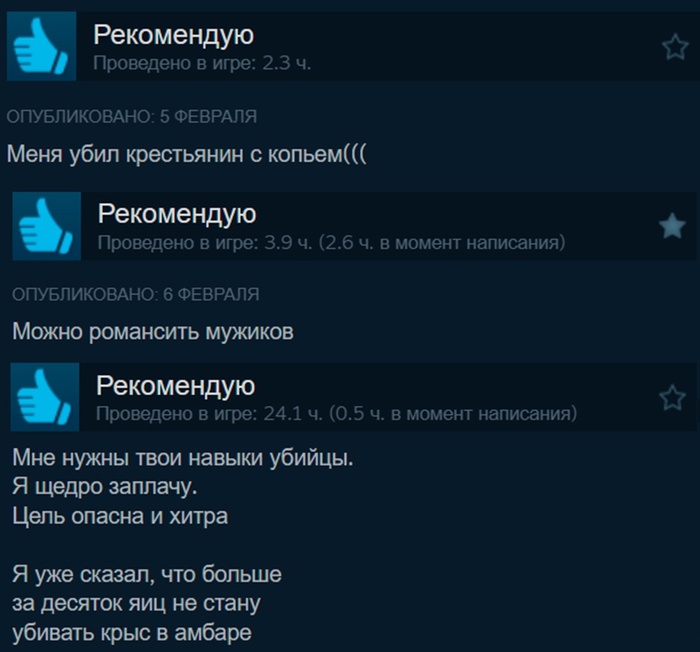Image resolution: width=700 pixels, height=652 pixels.
Task: Click review text 'Можно романсить мужиков'
Action: coord(153,332)
